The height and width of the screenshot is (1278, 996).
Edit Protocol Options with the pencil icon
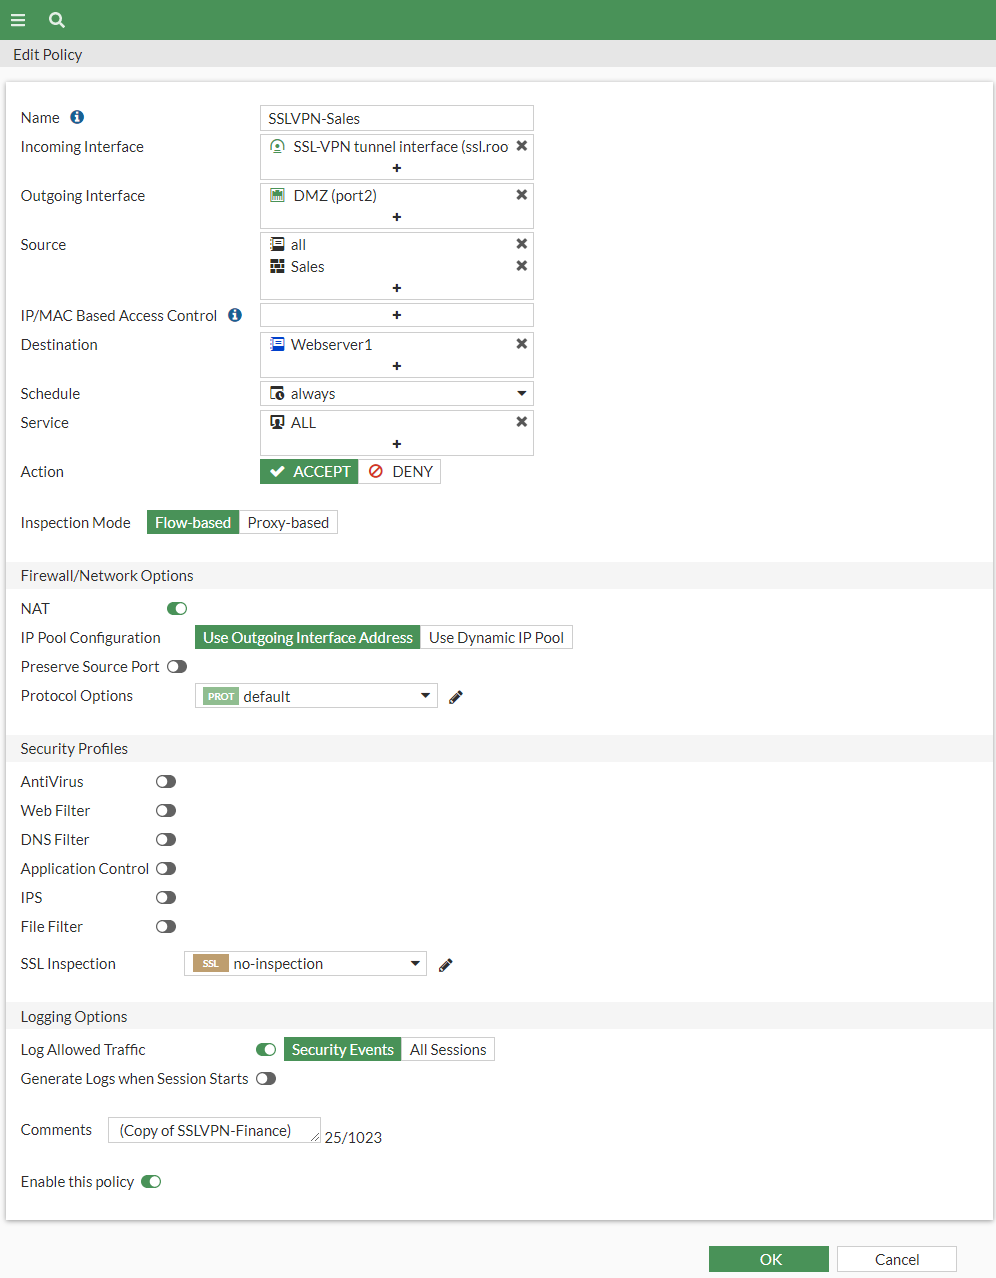[456, 697]
